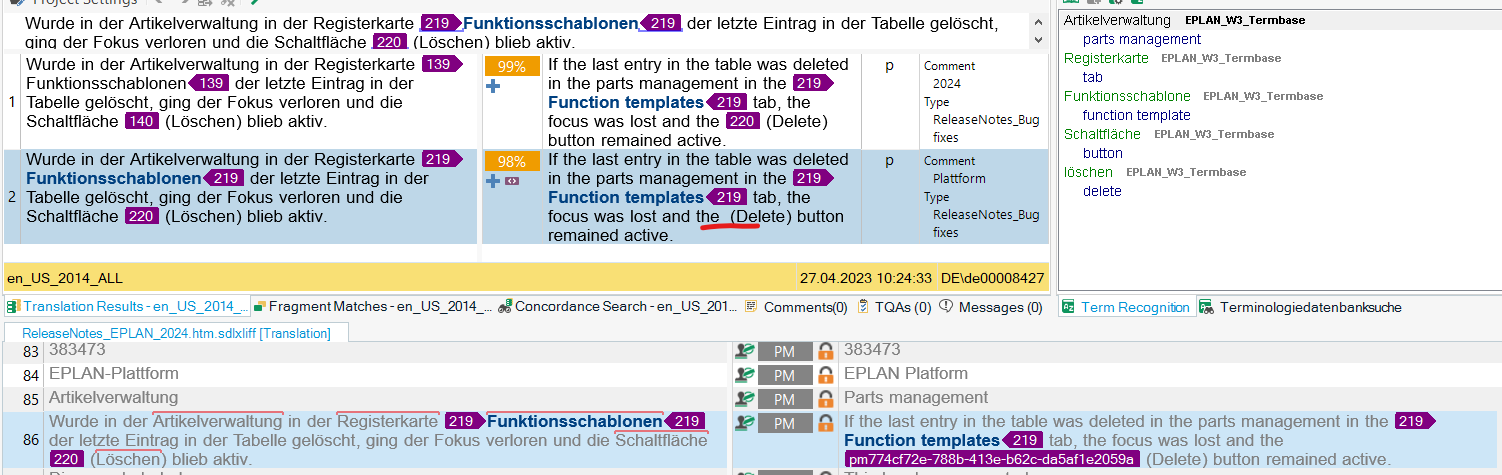Viewport: 1502px width, 475px height.
Task: Click the 'parts management' term translation
Action: coord(1141,39)
